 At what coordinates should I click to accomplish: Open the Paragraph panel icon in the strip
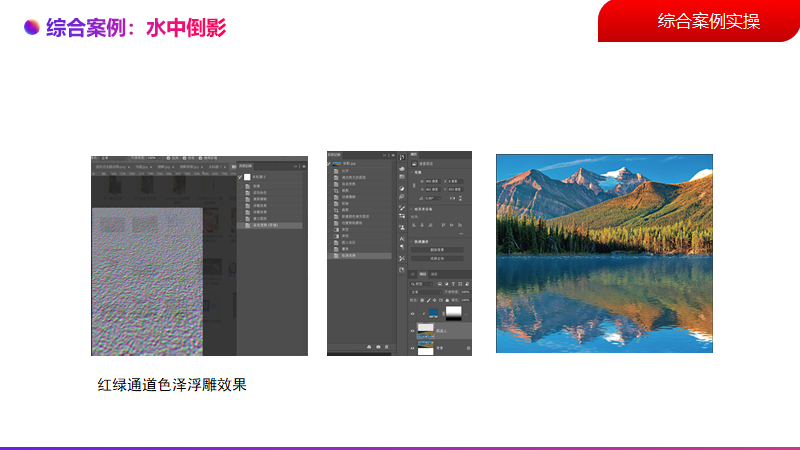(402, 247)
